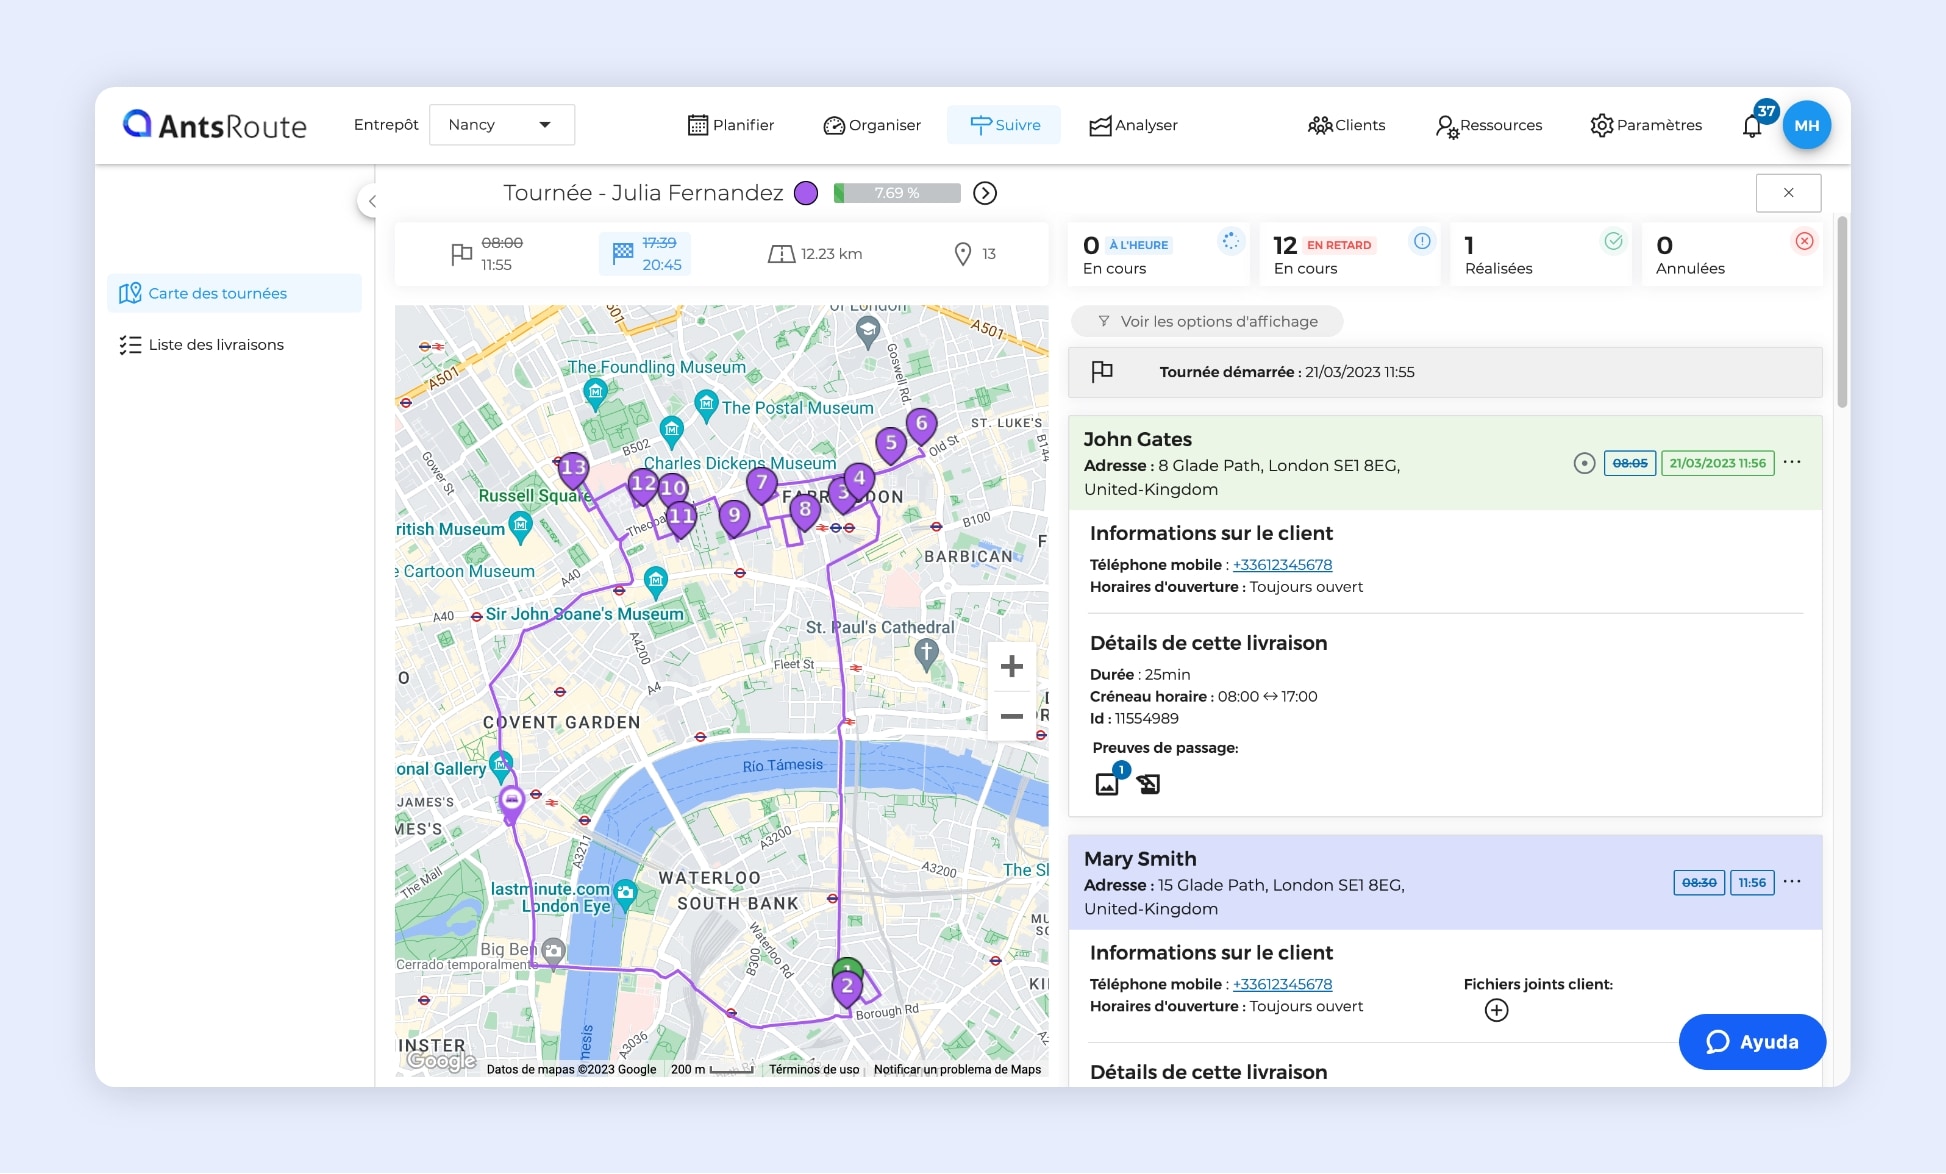
Task: Click John Gates' mobile phone number link
Action: point(1282,565)
